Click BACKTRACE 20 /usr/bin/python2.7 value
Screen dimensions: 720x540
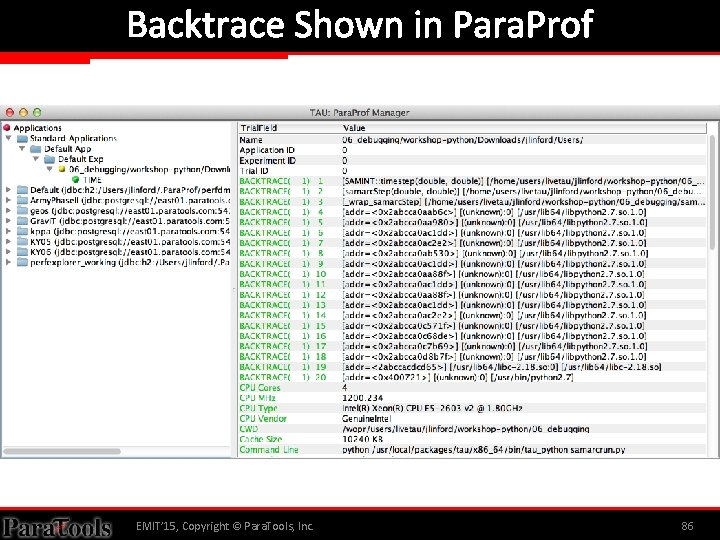[x=458, y=377]
